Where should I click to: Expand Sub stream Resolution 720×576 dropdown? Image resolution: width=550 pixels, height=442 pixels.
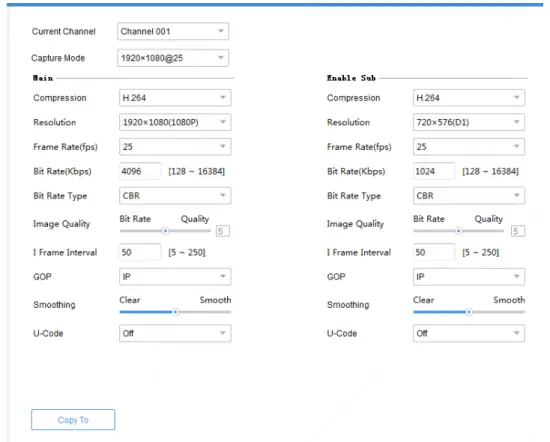pos(469,122)
